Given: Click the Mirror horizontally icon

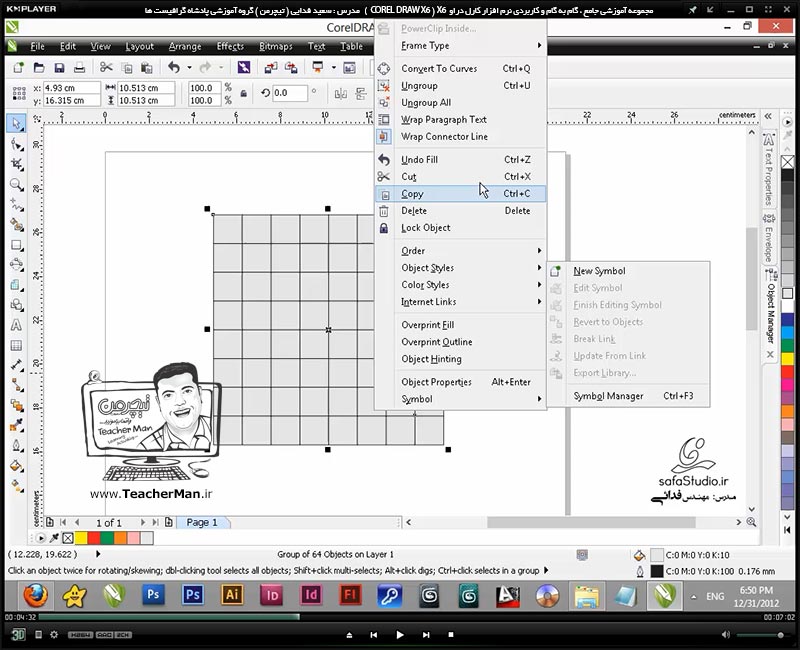Looking at the screenshot, I should point(340,94).
